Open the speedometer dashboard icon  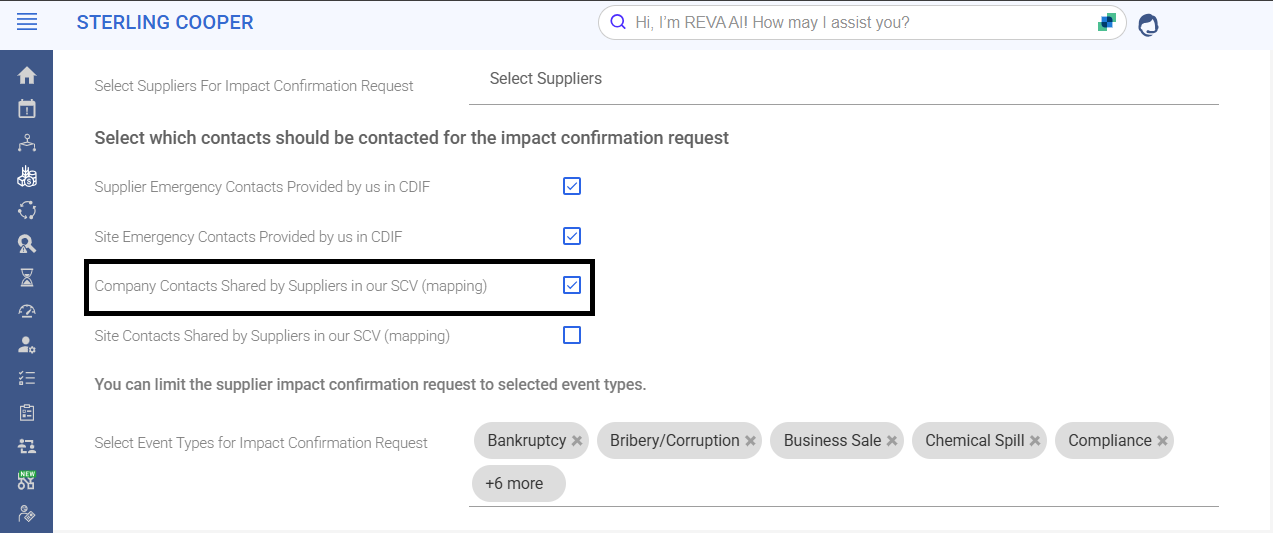(27, 311)
